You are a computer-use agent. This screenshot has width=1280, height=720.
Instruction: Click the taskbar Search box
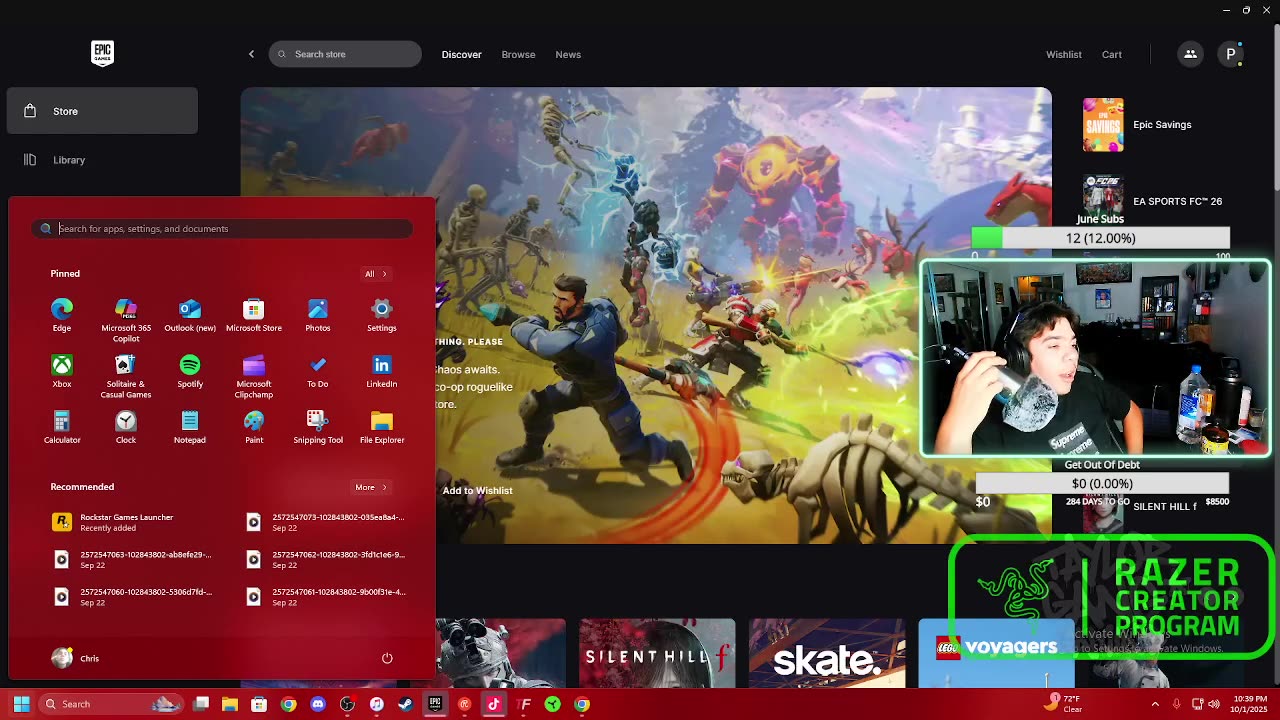click(x=111, y=704)
